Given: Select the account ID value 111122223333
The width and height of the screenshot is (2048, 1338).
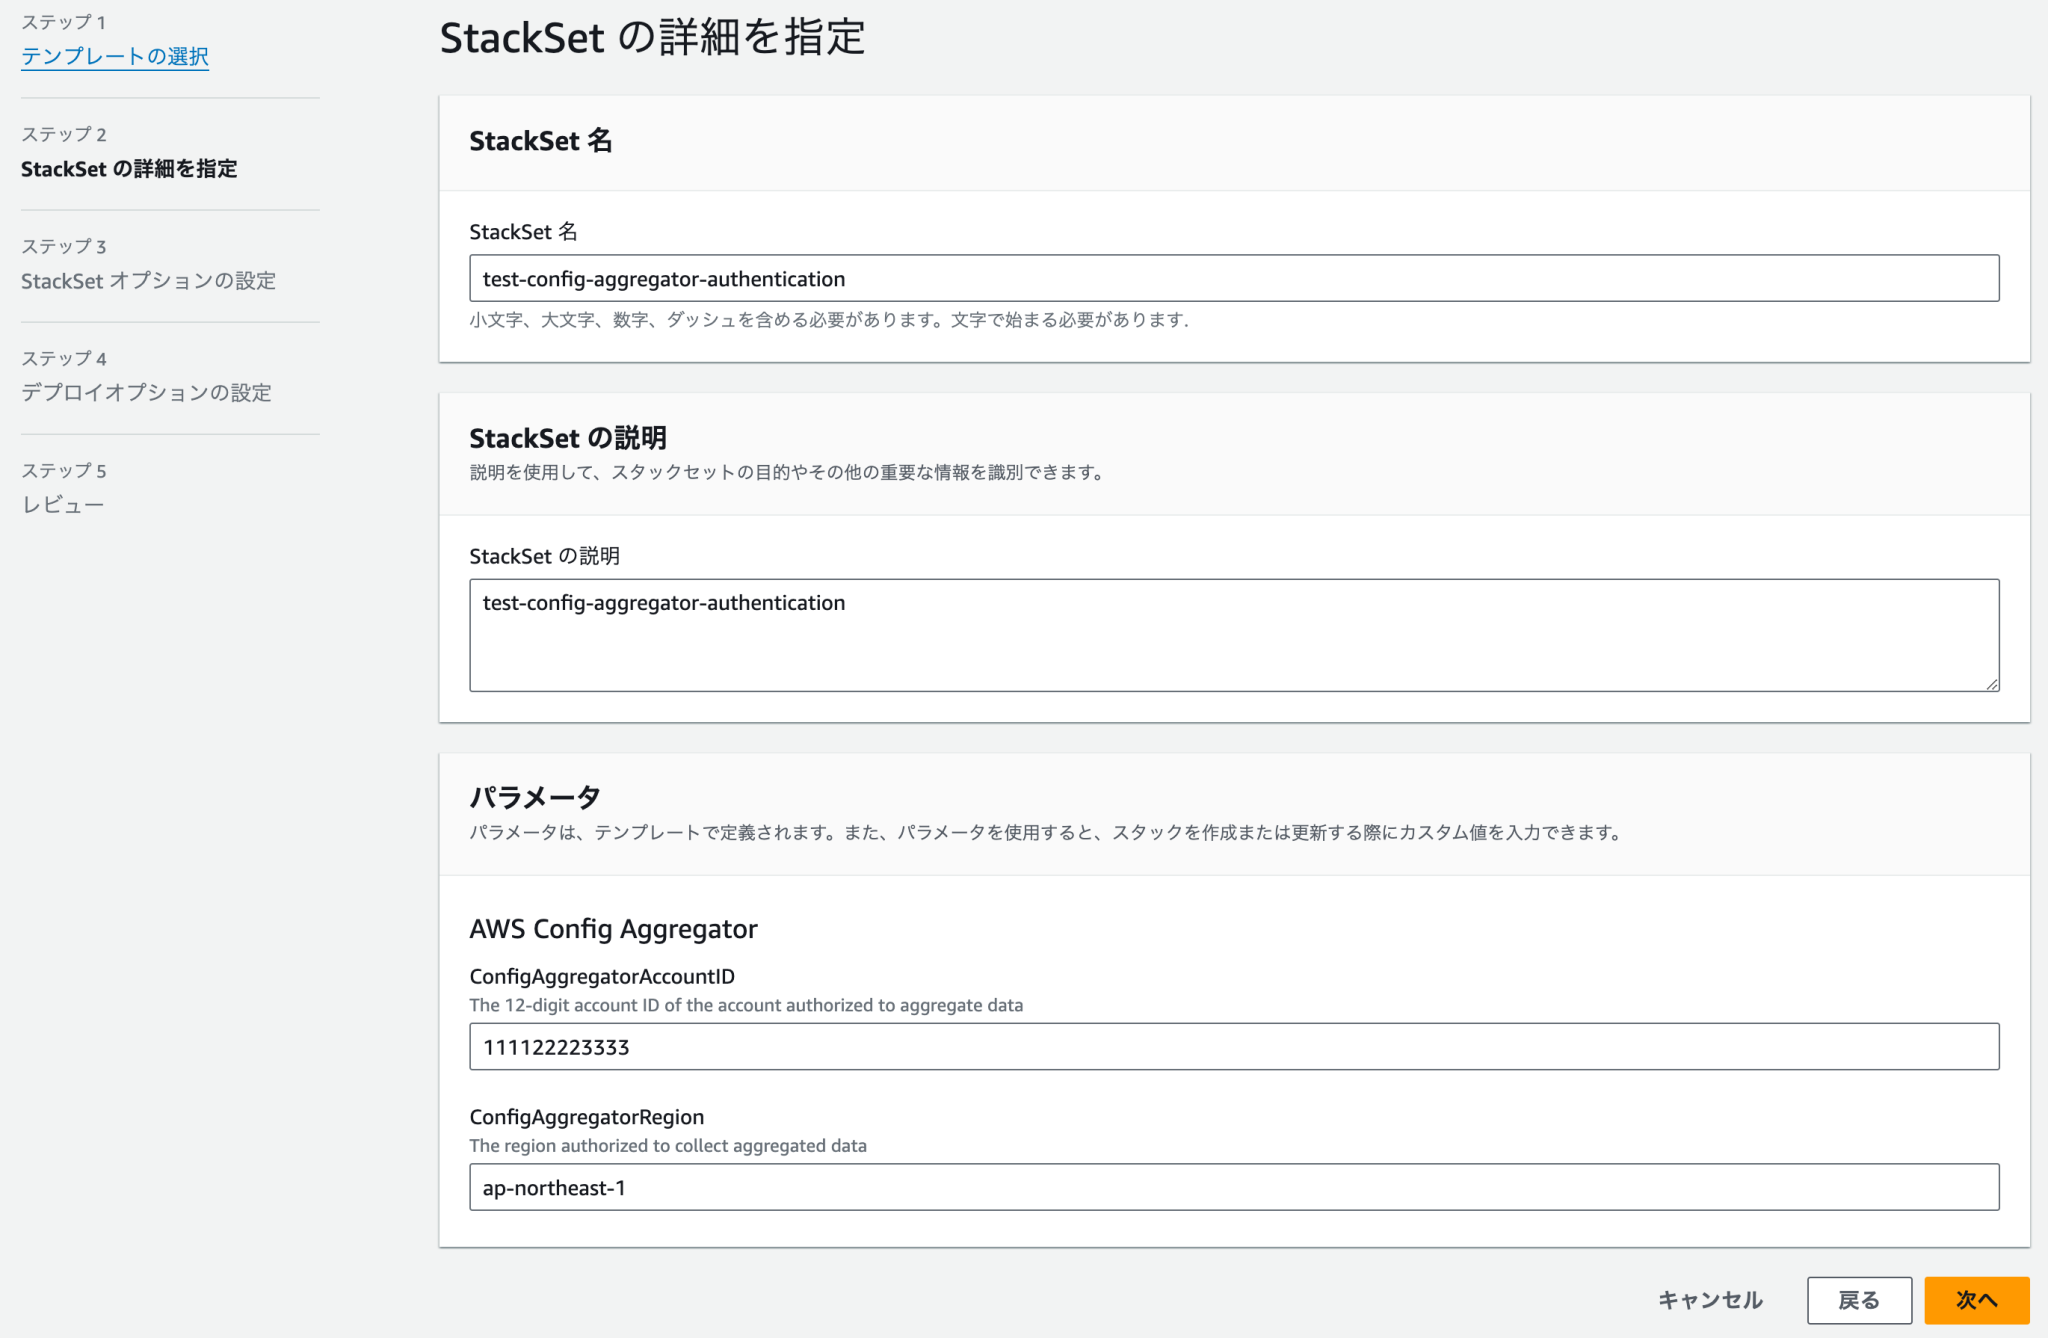Looking at the screenshot, I should click(x=557, y=1047).
